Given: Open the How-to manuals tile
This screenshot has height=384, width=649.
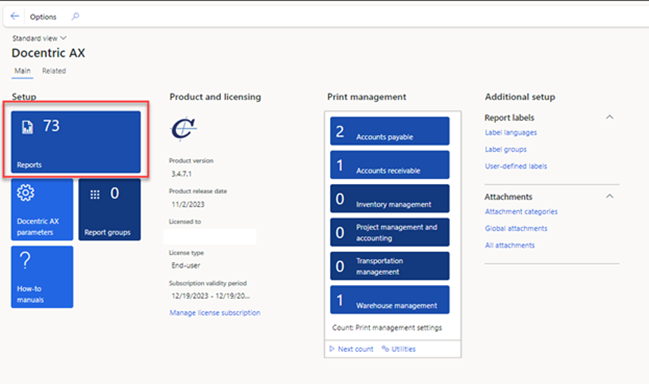Looking at the screenshot, I should click(42, 277).
